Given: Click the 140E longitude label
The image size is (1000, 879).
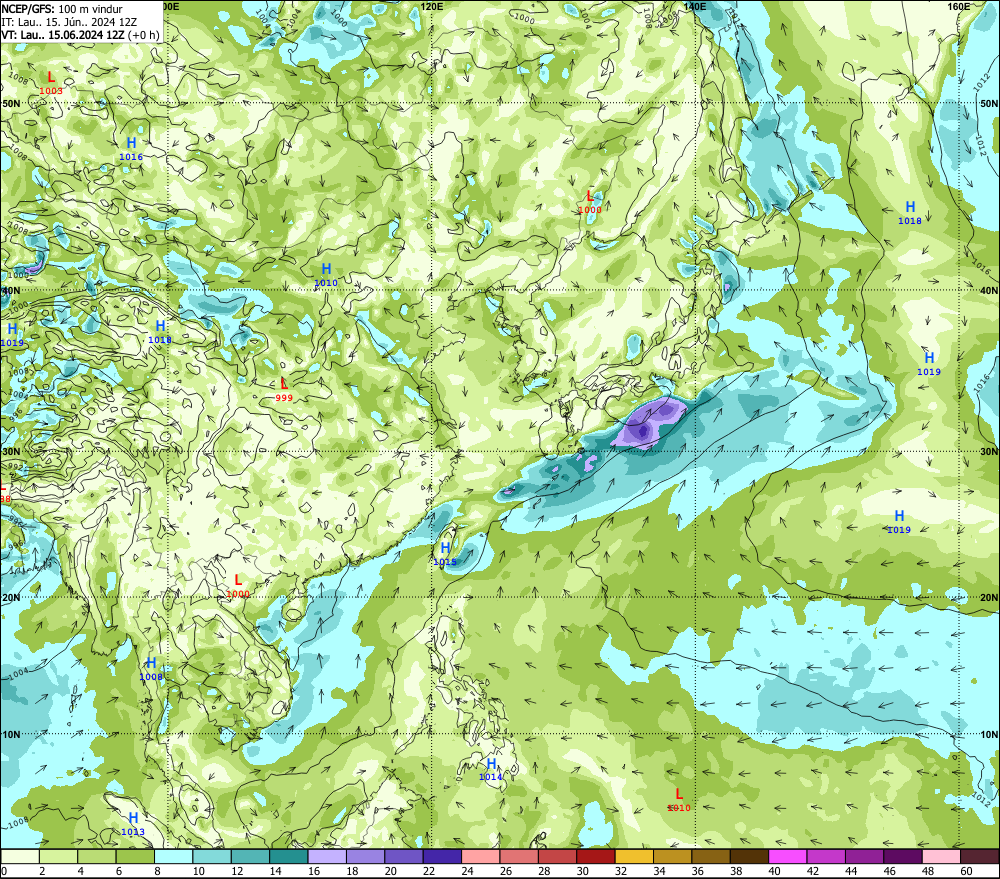Looking at the screenshot, I should point(695,6).
